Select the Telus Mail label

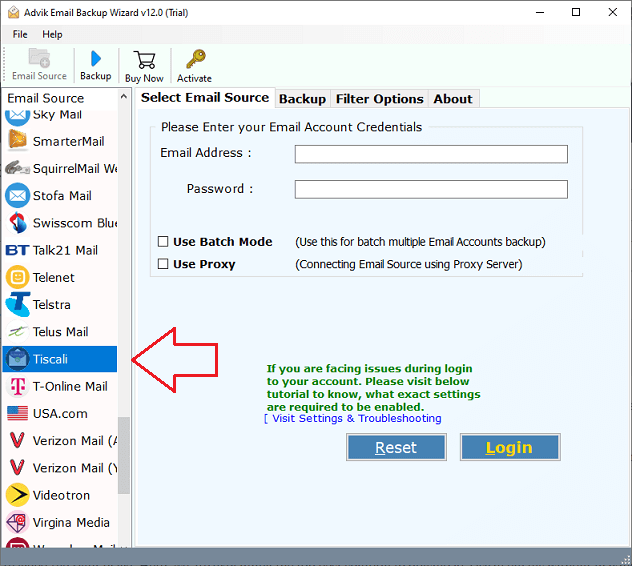point(60,332)
